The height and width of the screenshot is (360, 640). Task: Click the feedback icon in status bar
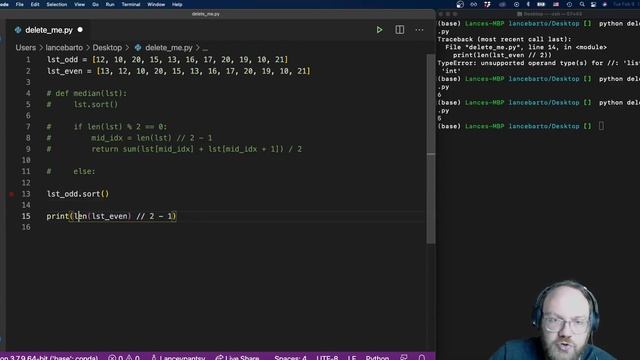(x=404, y=357)
